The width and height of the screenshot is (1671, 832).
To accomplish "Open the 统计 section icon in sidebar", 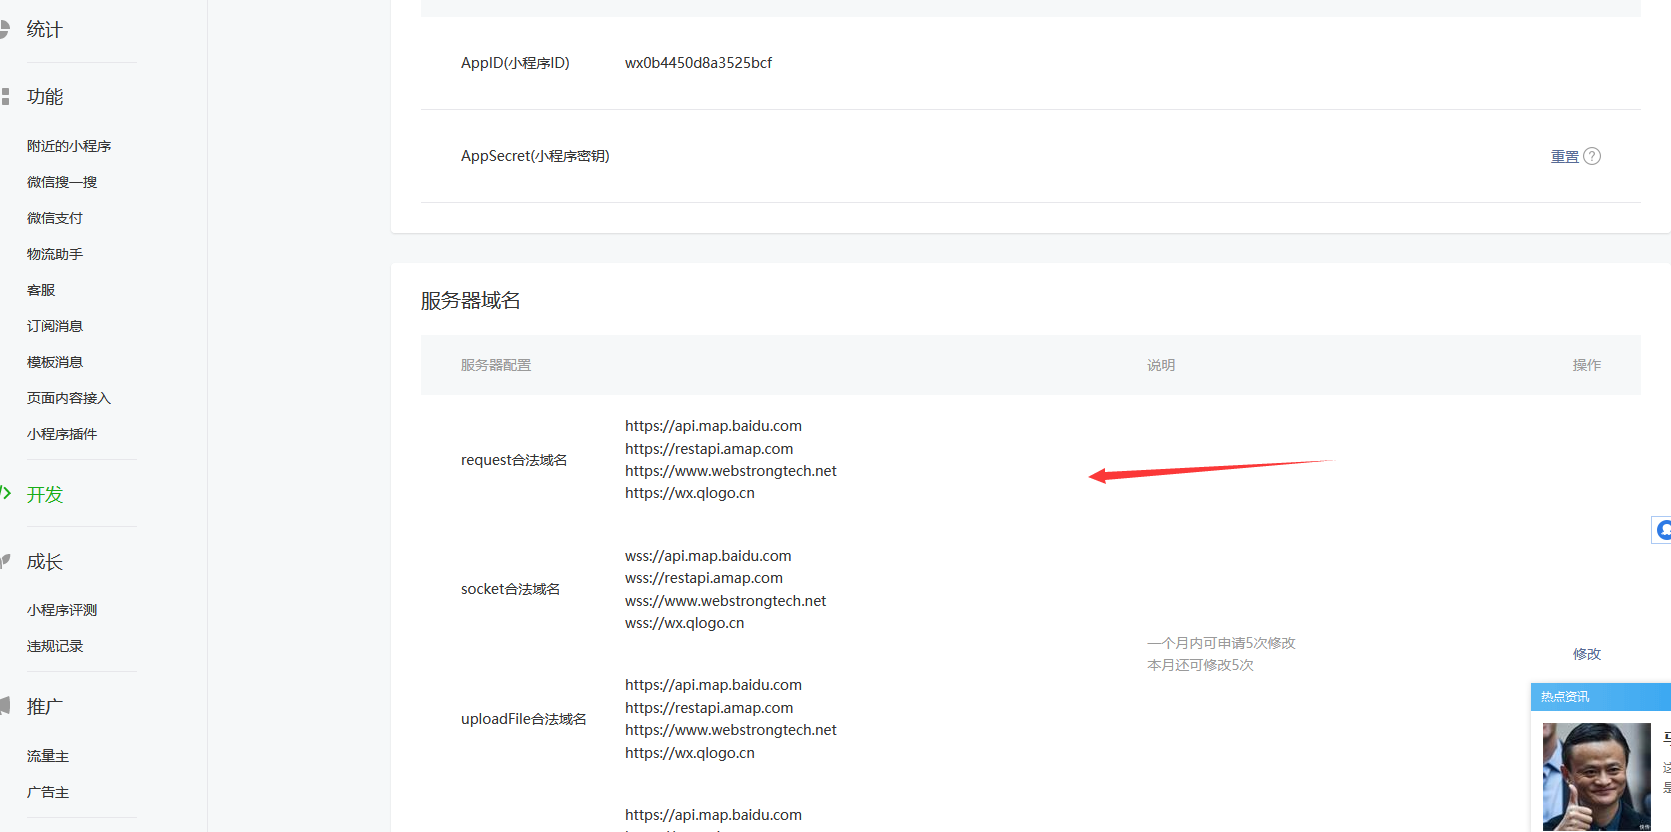I will pyautogui.click(x=4, y=30).
